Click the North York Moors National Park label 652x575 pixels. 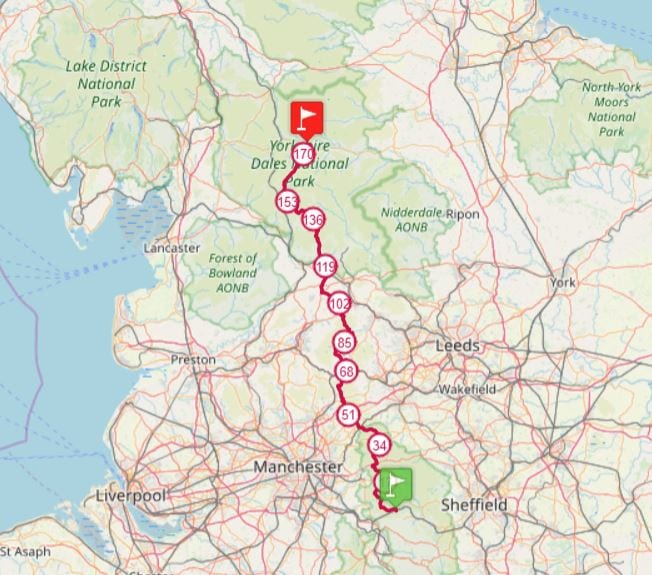pos(611,109)
